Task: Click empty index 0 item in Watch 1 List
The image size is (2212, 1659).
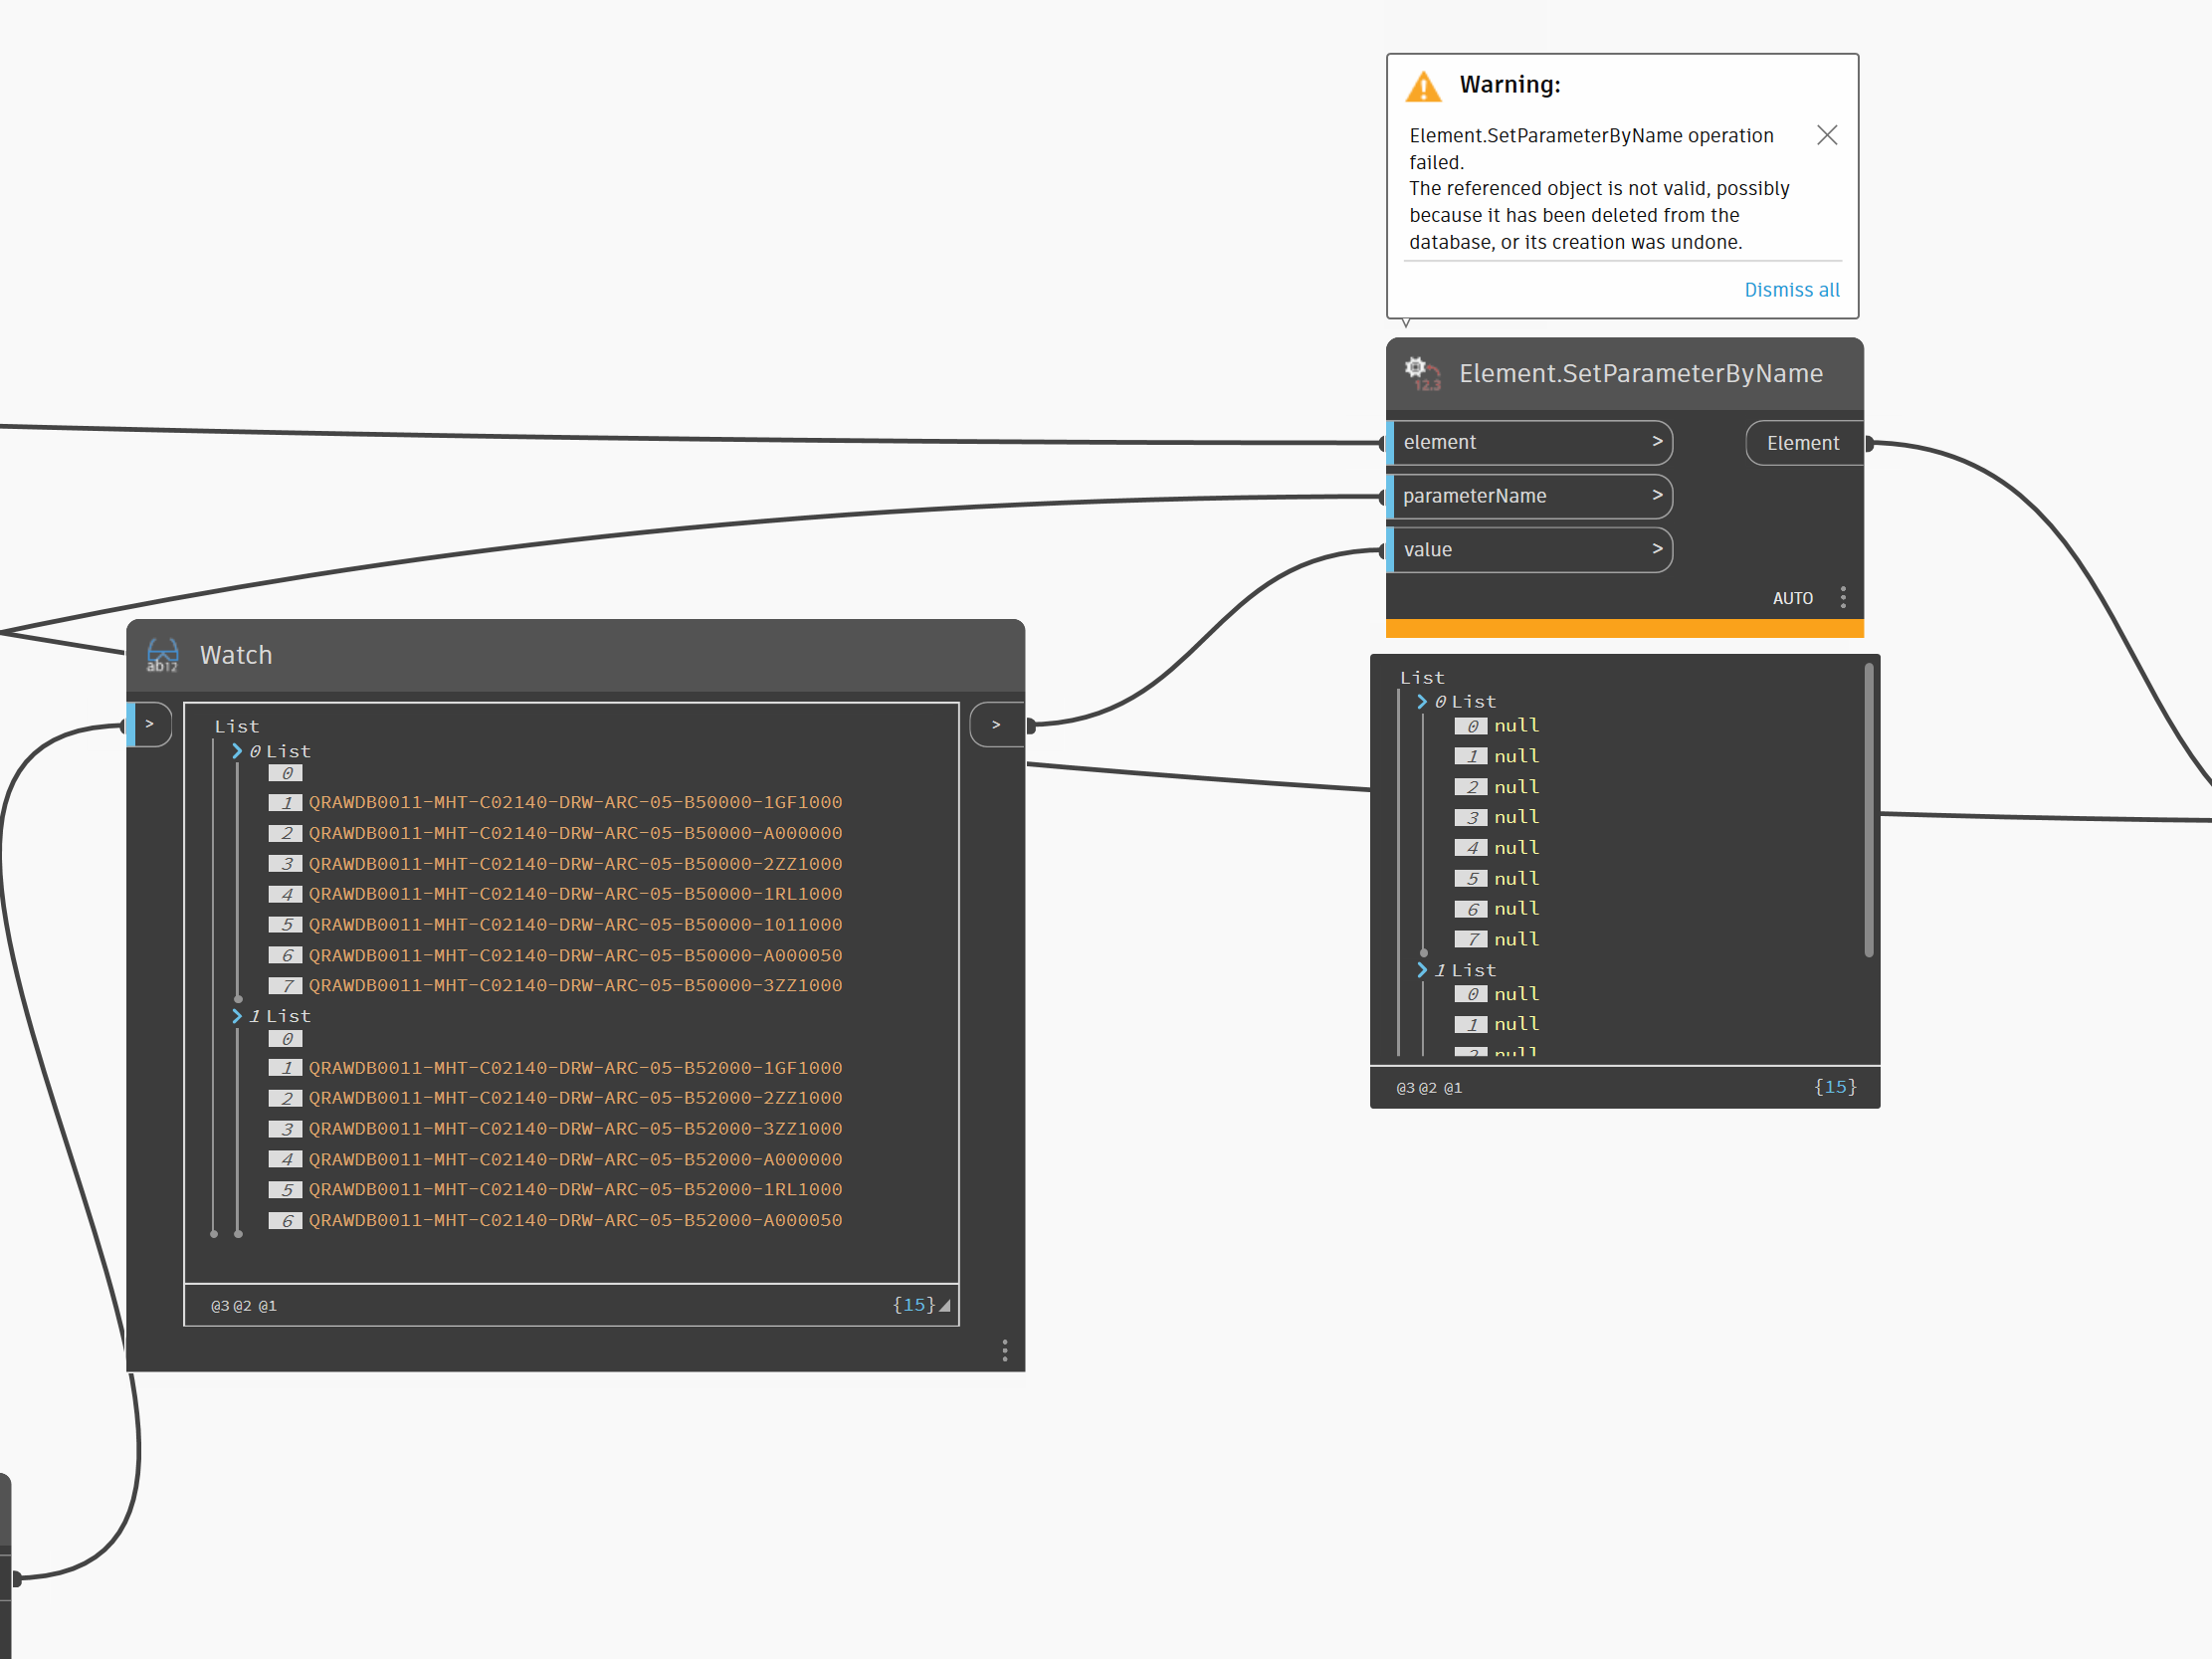Action: (285, 1040)
